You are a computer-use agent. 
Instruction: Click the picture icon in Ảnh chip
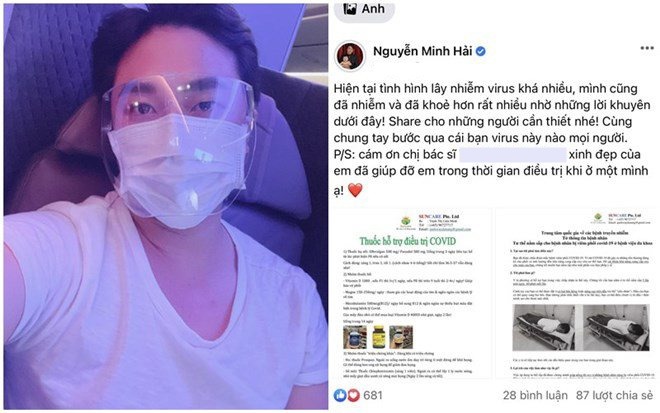coord(350,8)
